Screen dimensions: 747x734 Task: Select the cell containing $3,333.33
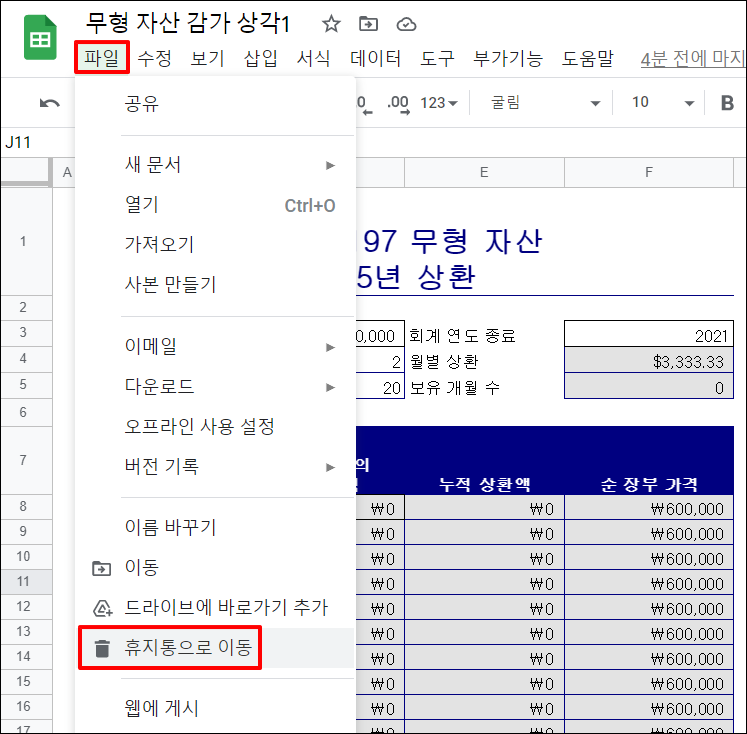point(648,362)
